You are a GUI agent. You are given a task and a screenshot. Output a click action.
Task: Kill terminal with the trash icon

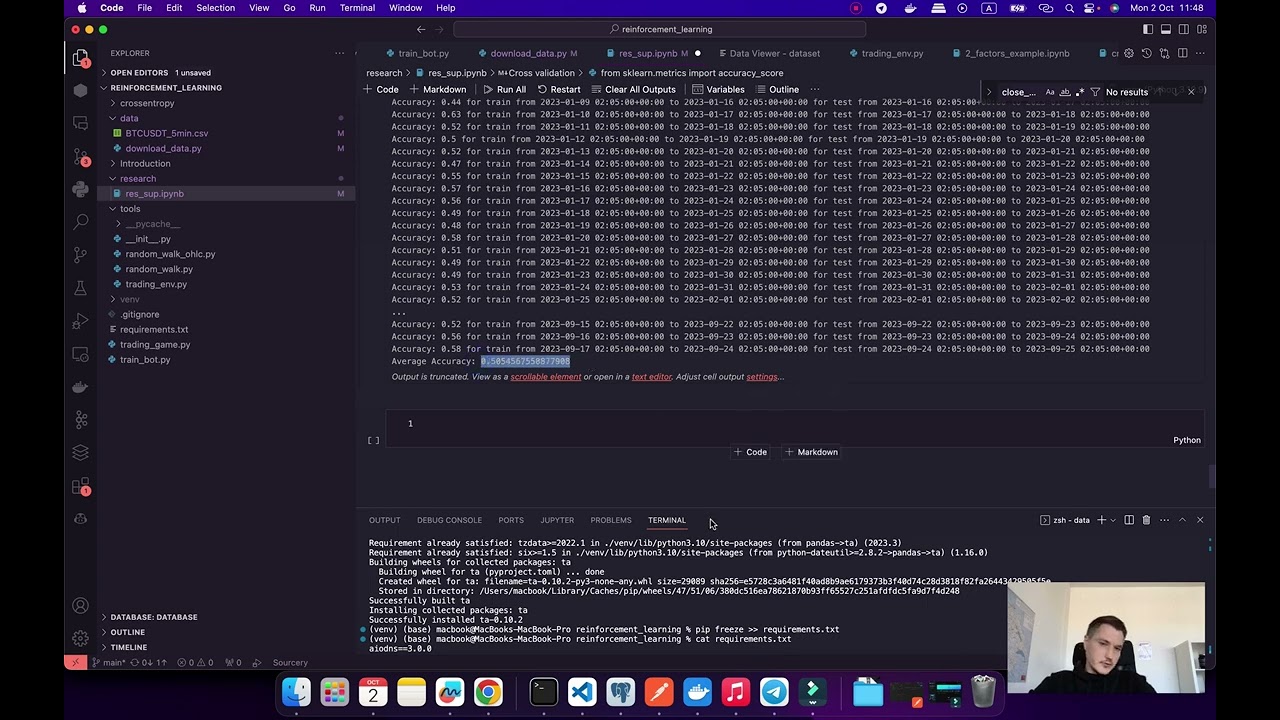click(x=1146, y=520)
